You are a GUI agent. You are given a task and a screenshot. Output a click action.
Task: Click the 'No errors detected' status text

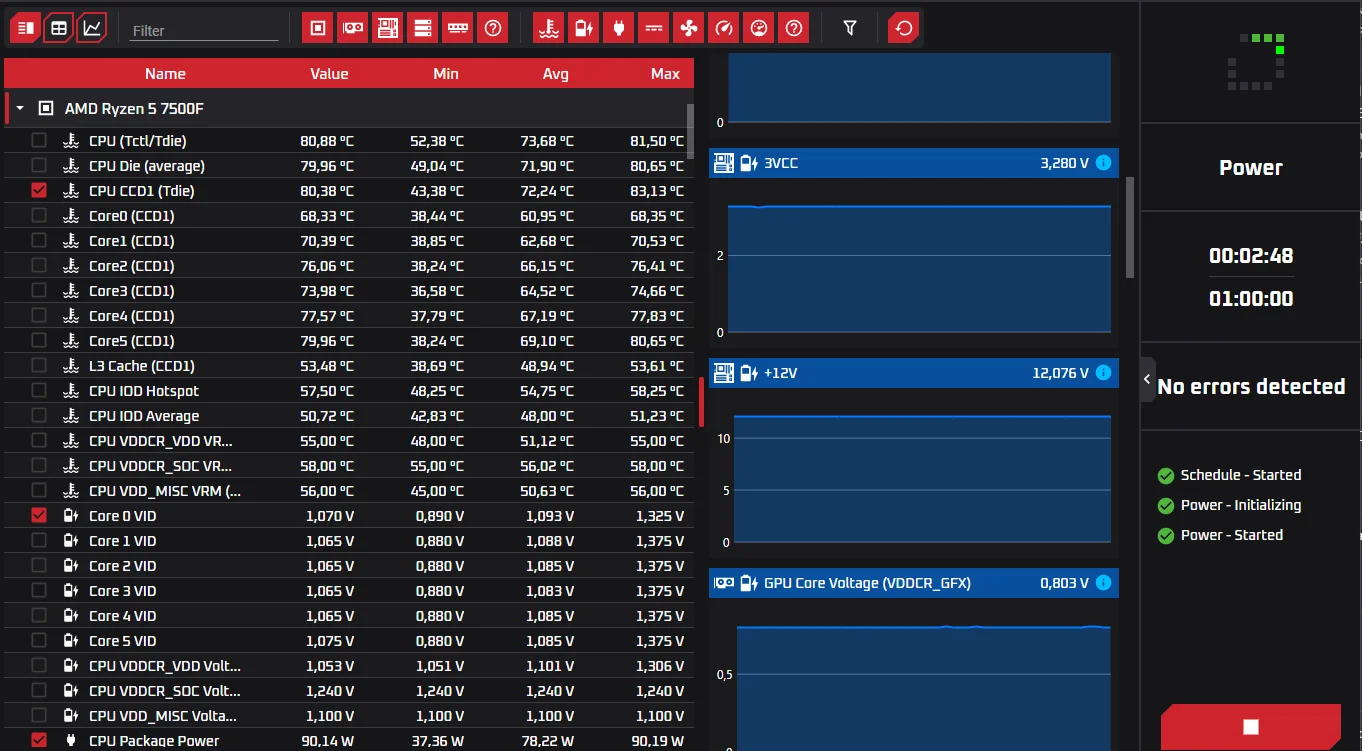point(1251,386)
